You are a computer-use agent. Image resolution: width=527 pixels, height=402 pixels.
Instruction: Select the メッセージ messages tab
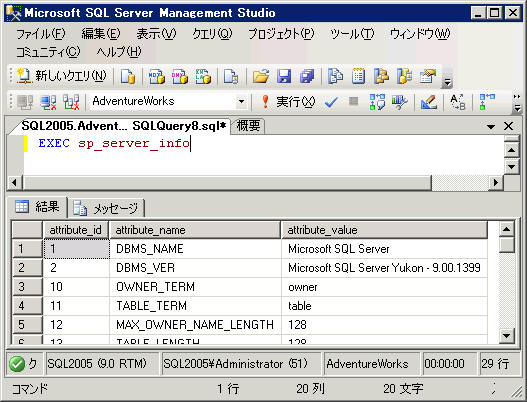coord(106,208)
